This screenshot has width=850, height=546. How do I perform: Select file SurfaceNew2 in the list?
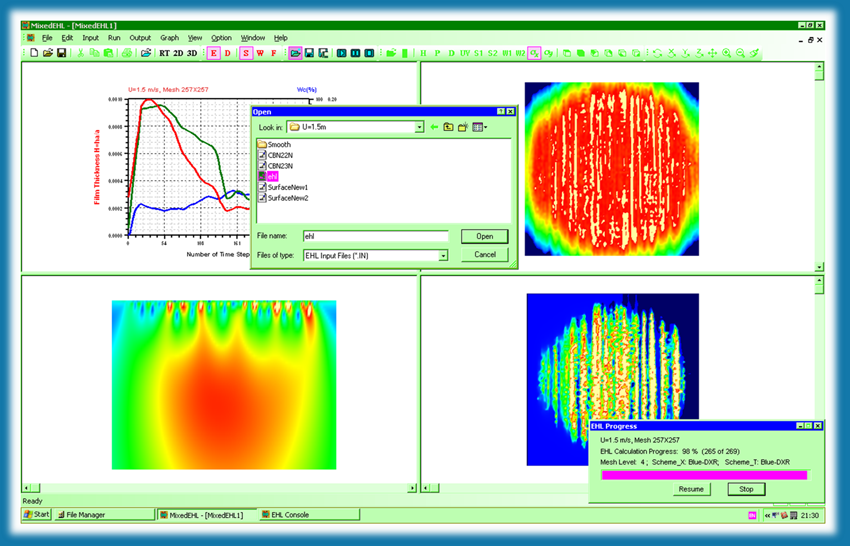click(x=284, y=198)
